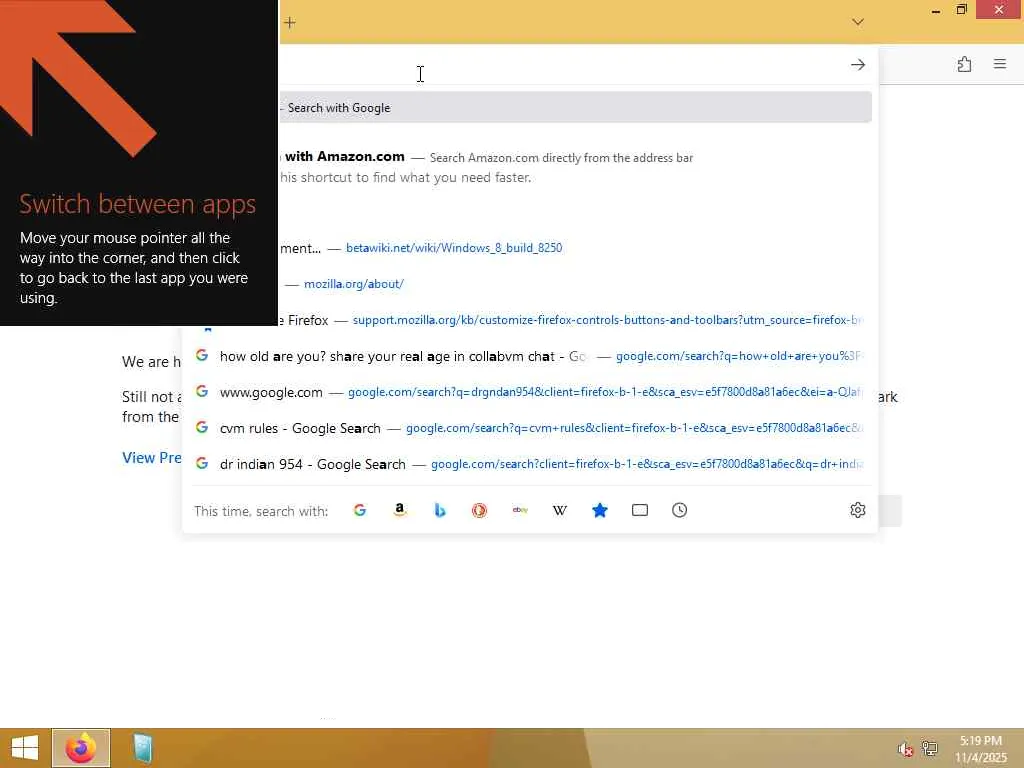Click Google favicon on 'cvm rules' row
Viewport: 1024px width, 768px height.
click(x=202, y=427)
